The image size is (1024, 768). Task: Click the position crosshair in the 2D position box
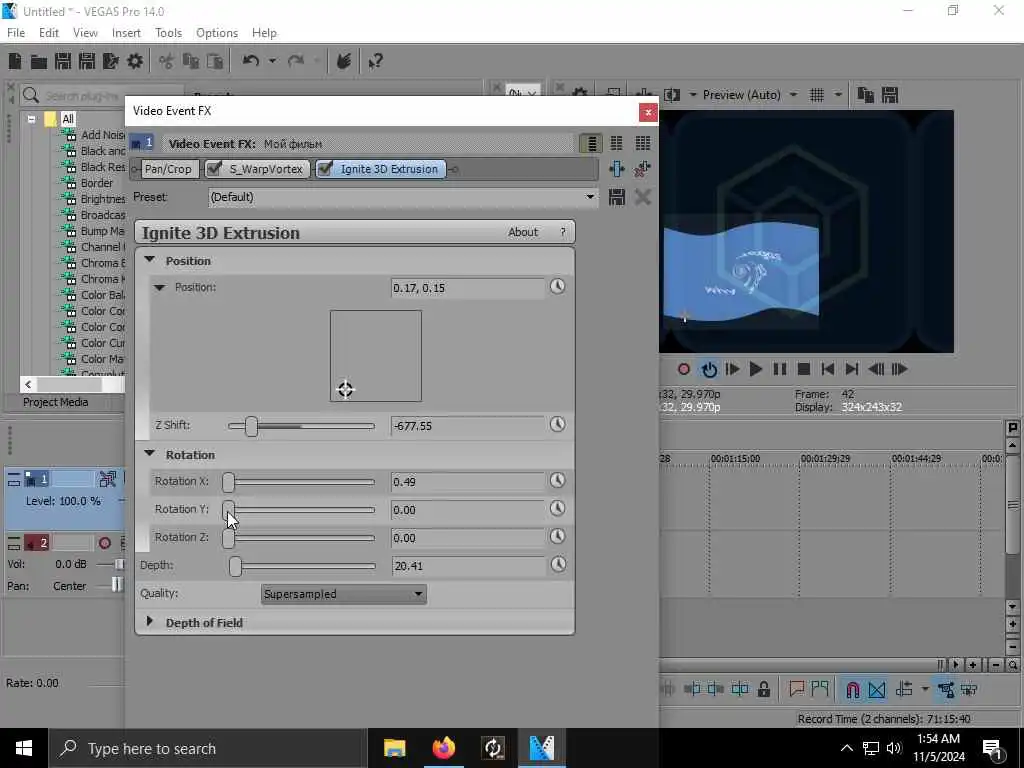coord(345,389)
